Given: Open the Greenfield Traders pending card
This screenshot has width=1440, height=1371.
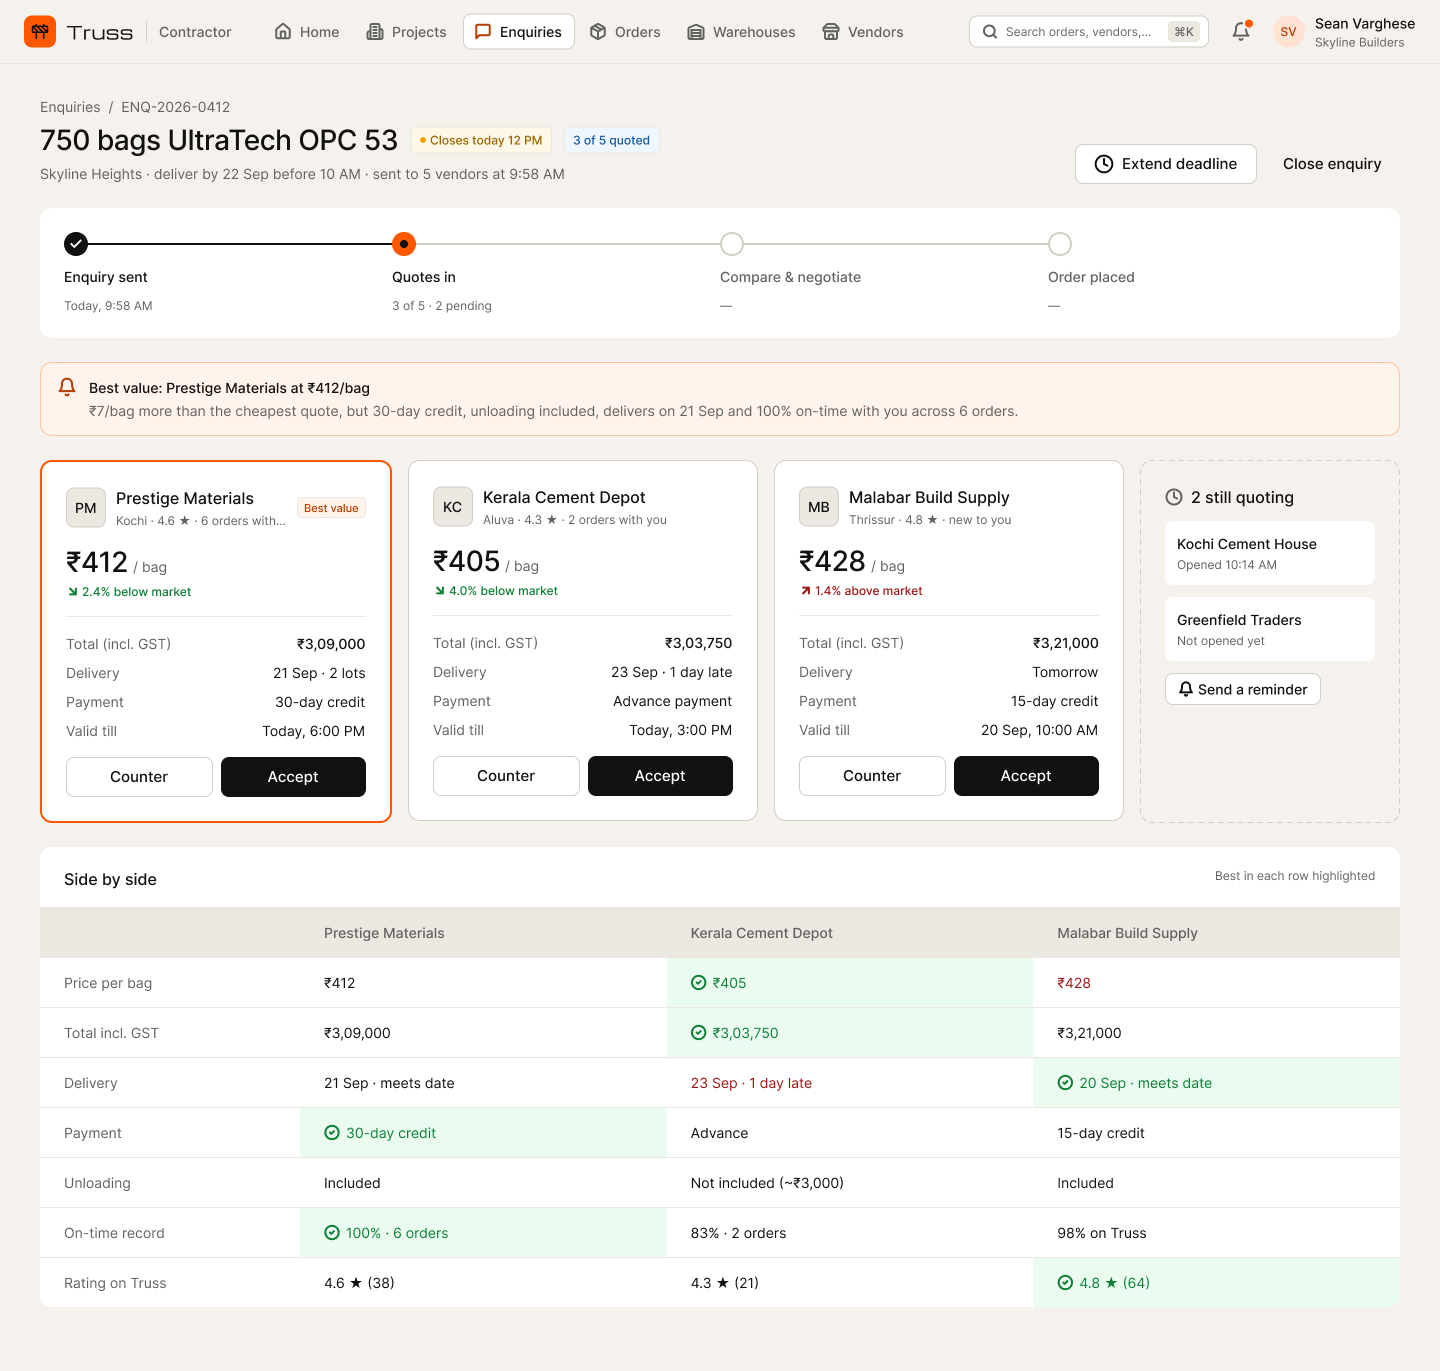Looking at the screenshot, I should [x=1270, y=629].
